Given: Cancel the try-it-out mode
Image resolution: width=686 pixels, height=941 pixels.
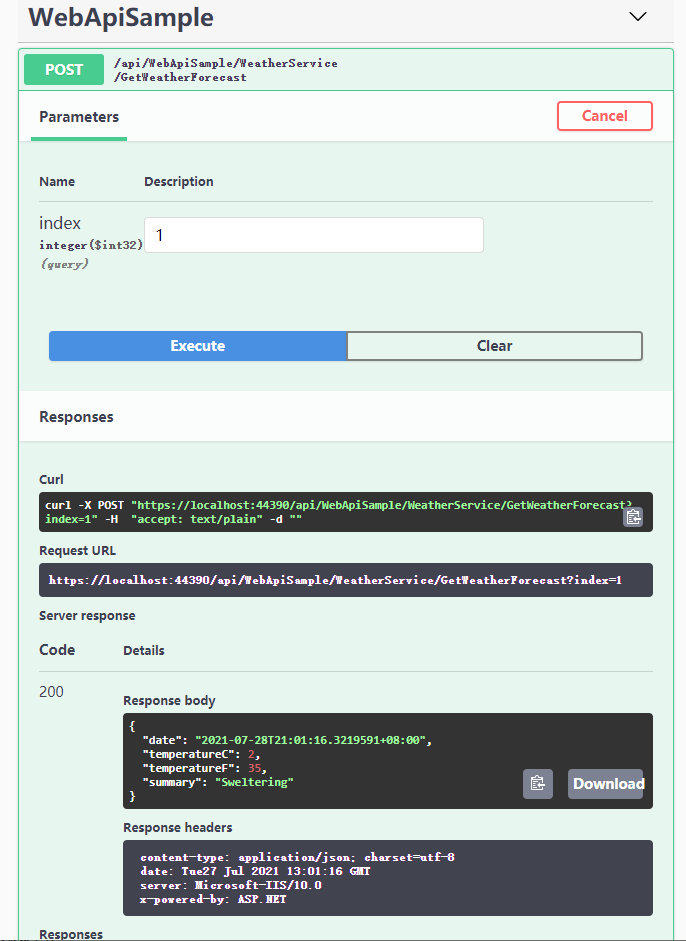Looking at the screenshot, I should pyautogui.click(x=604, y=116).
